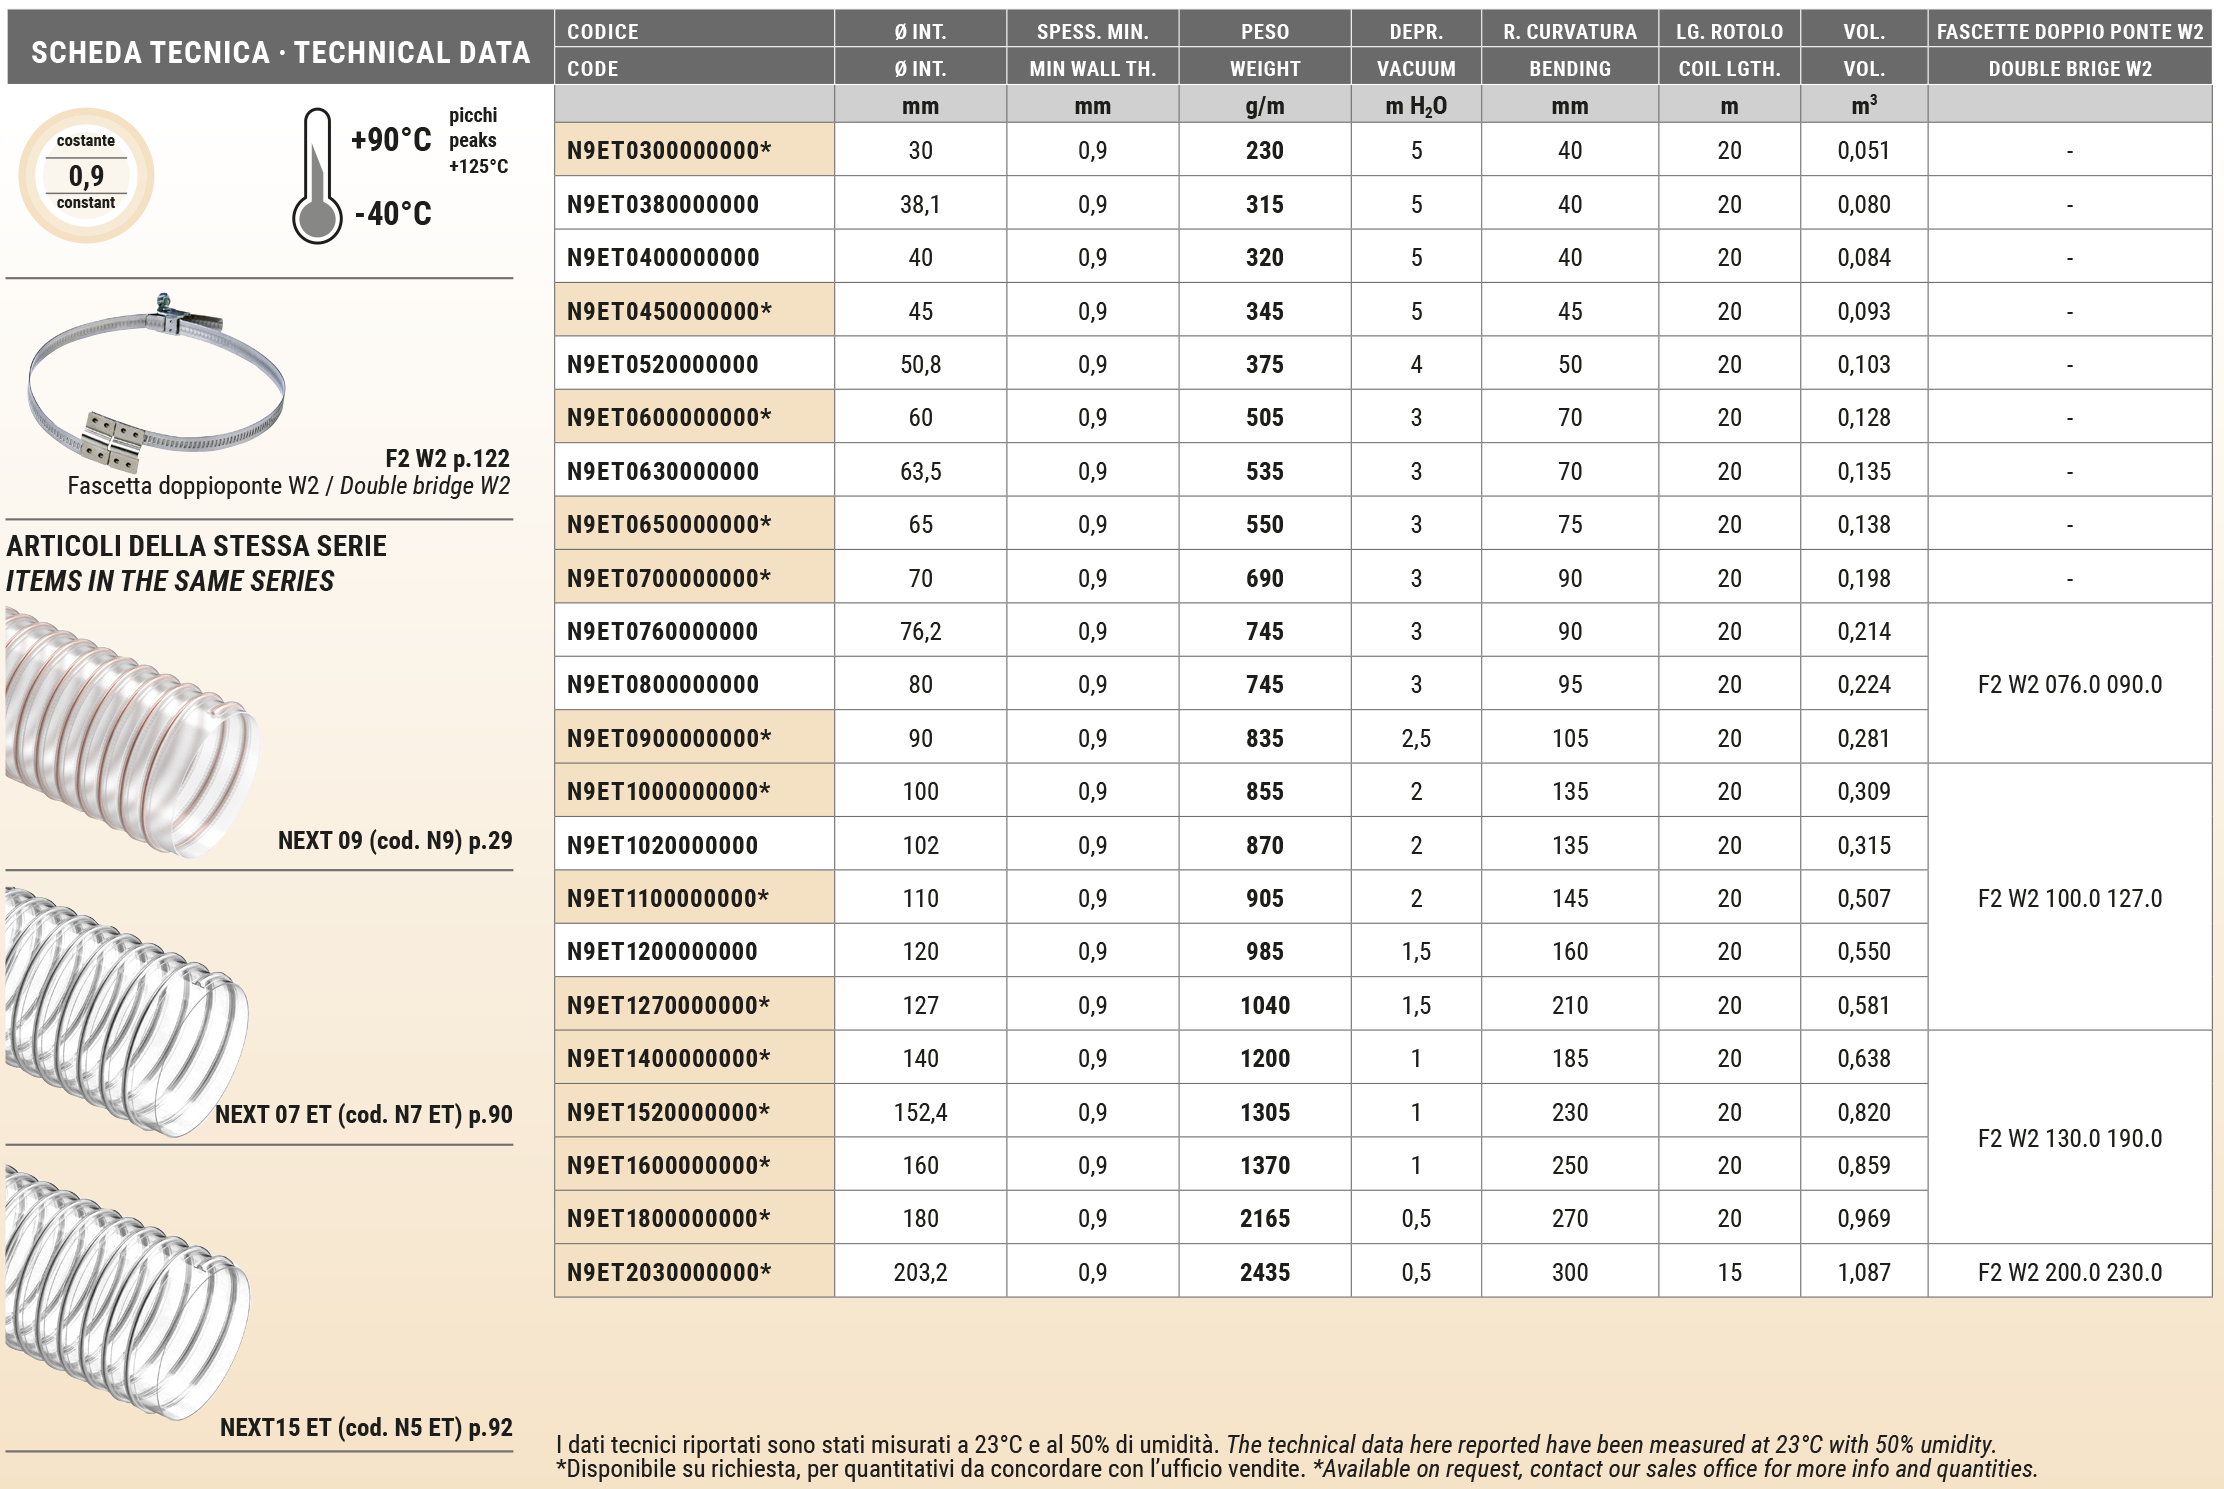Click the SCHEDA TECNICA title banner
The height and width of the screenshot is (1489, 2224).
[280, 52]
